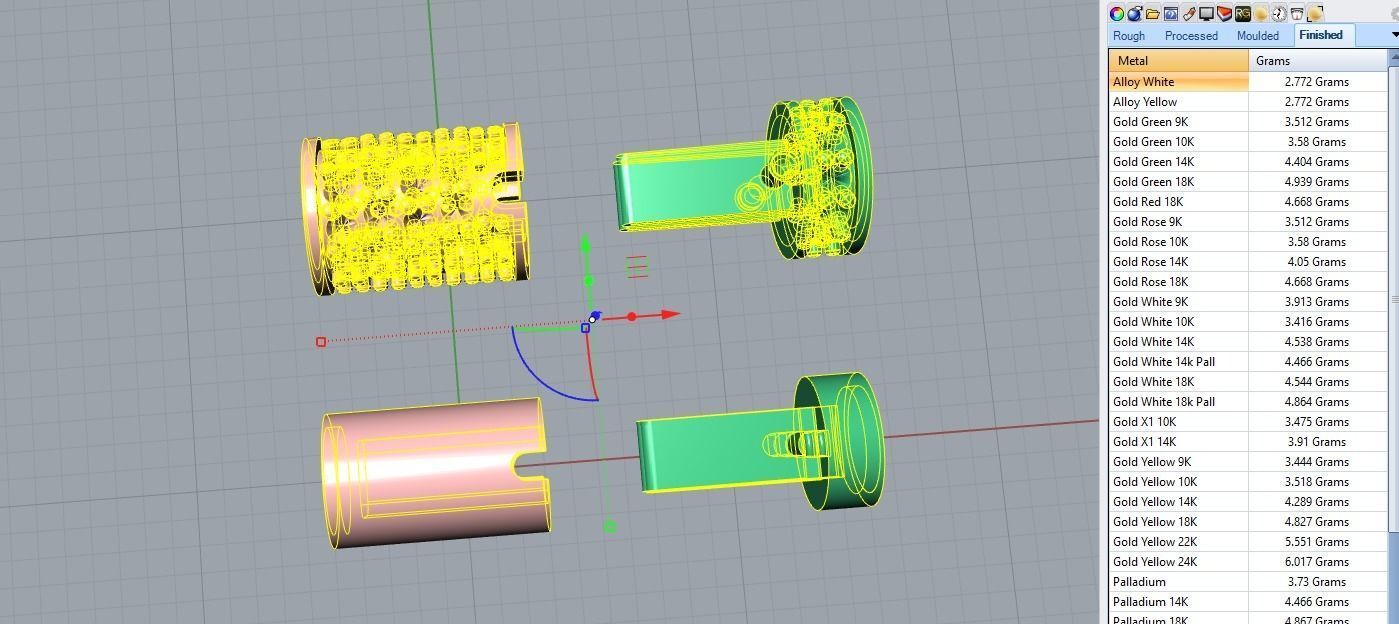Select the green gem-set cap with blade
Image resolution: width=1399 pixels, height=624 pixels.
[742, 180]
